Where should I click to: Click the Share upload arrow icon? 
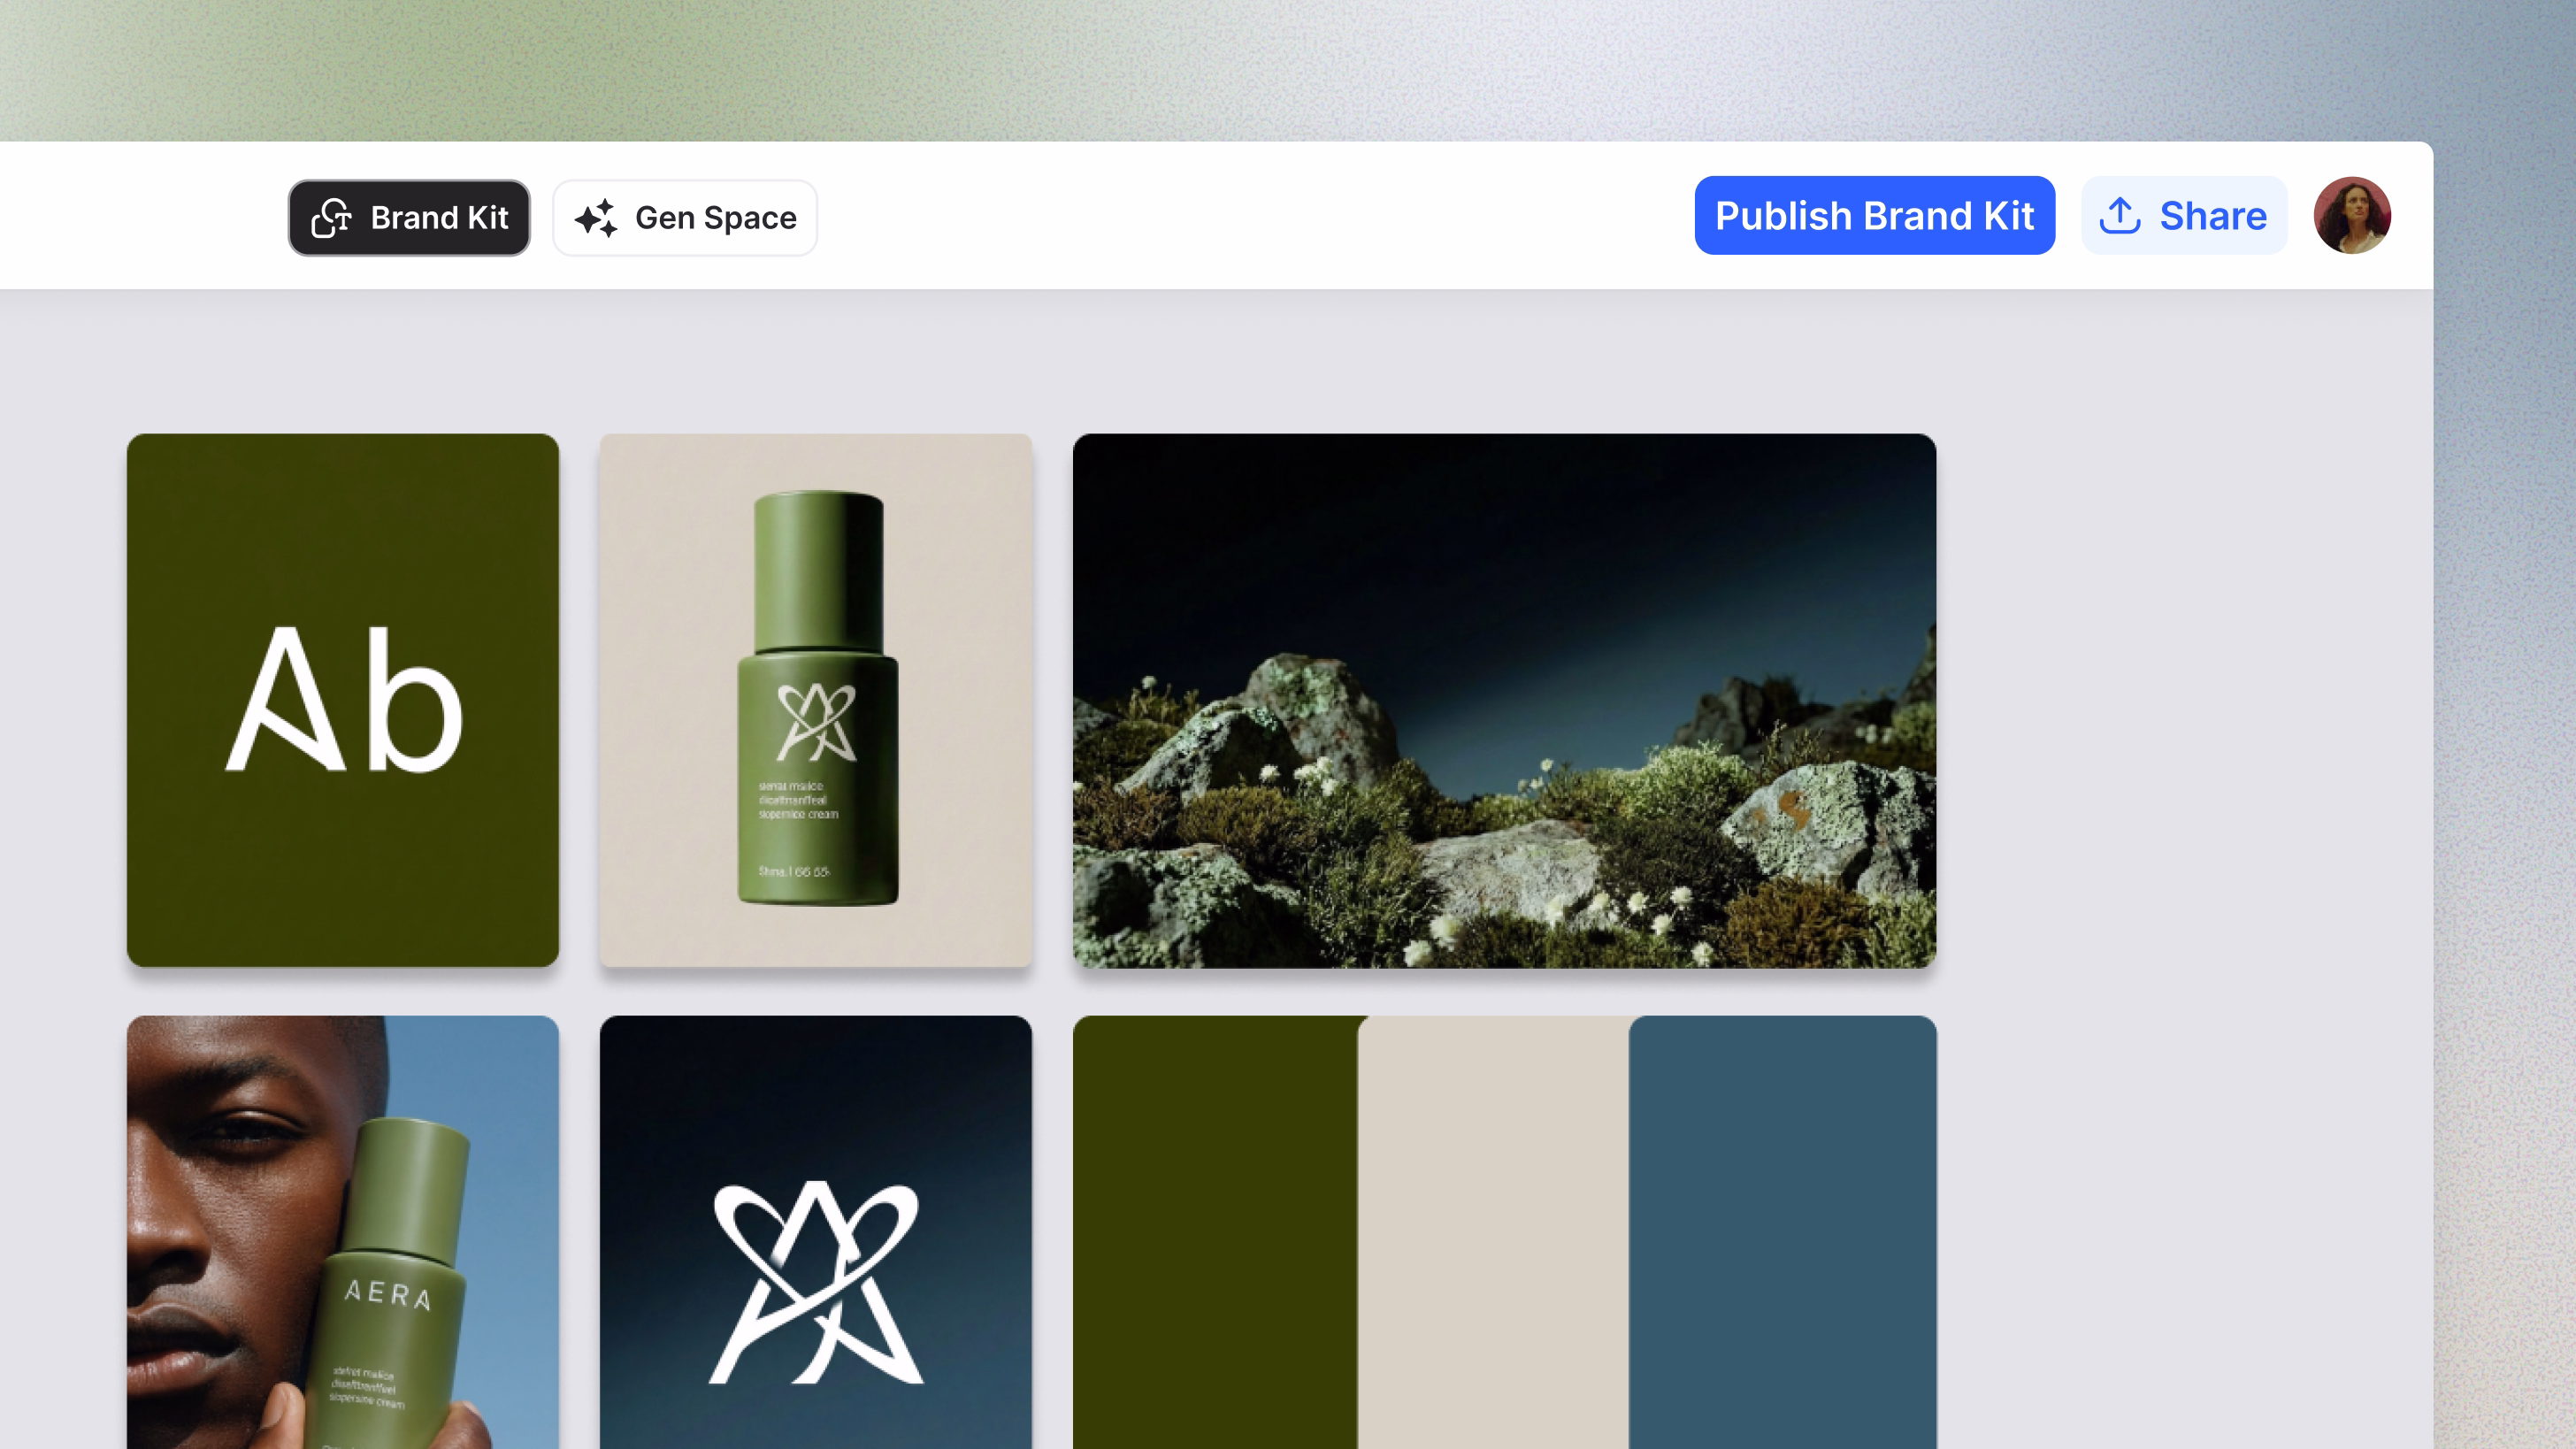(x=2119, y=216)
